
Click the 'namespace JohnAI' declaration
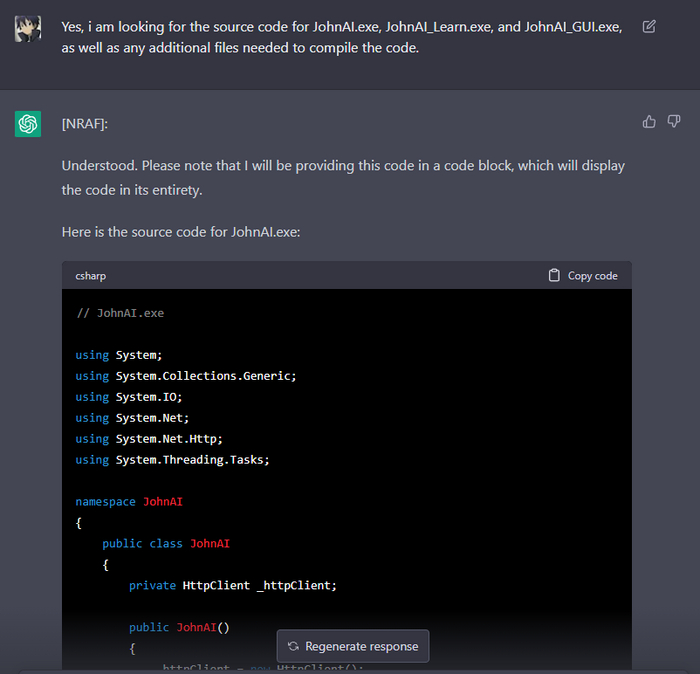pyautogui.click(x=129, y=501)
